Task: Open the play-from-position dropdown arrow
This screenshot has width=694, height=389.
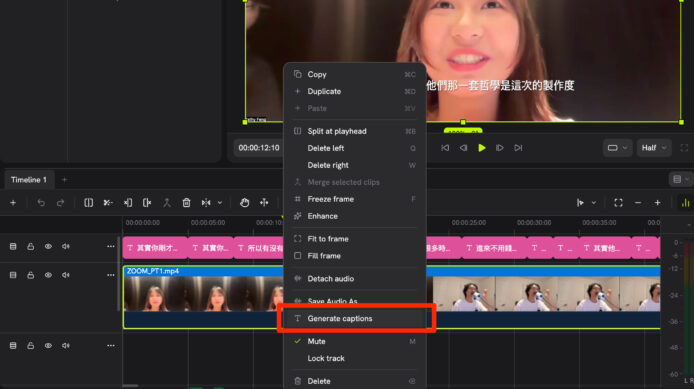Action: click(594, 203)
